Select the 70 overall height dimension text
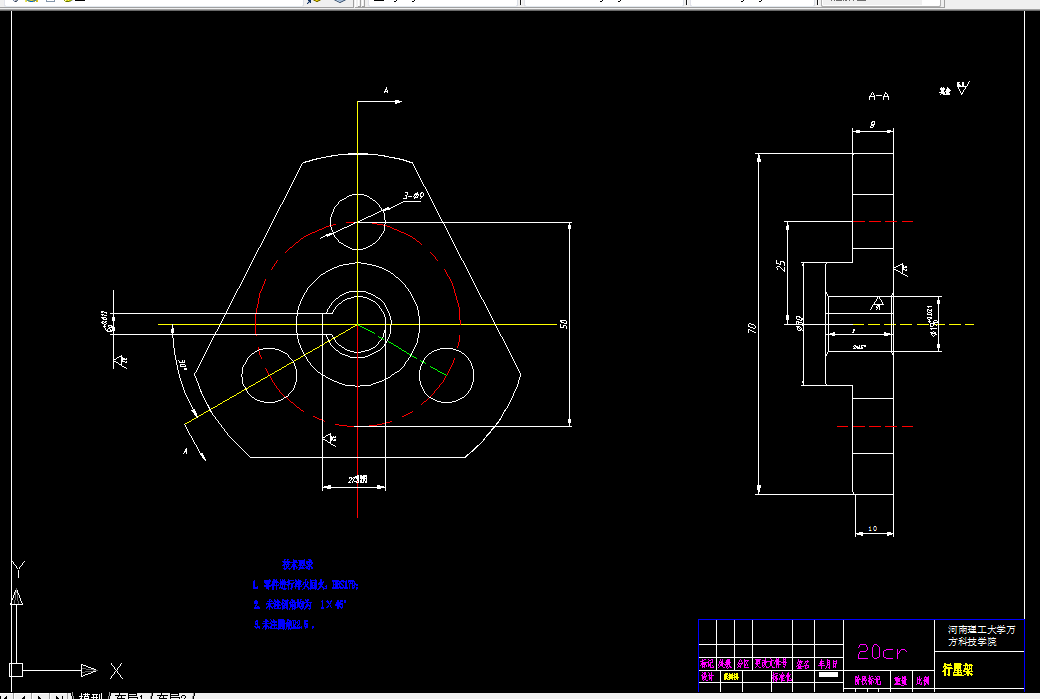The image size is (1040, 699). 752,328
